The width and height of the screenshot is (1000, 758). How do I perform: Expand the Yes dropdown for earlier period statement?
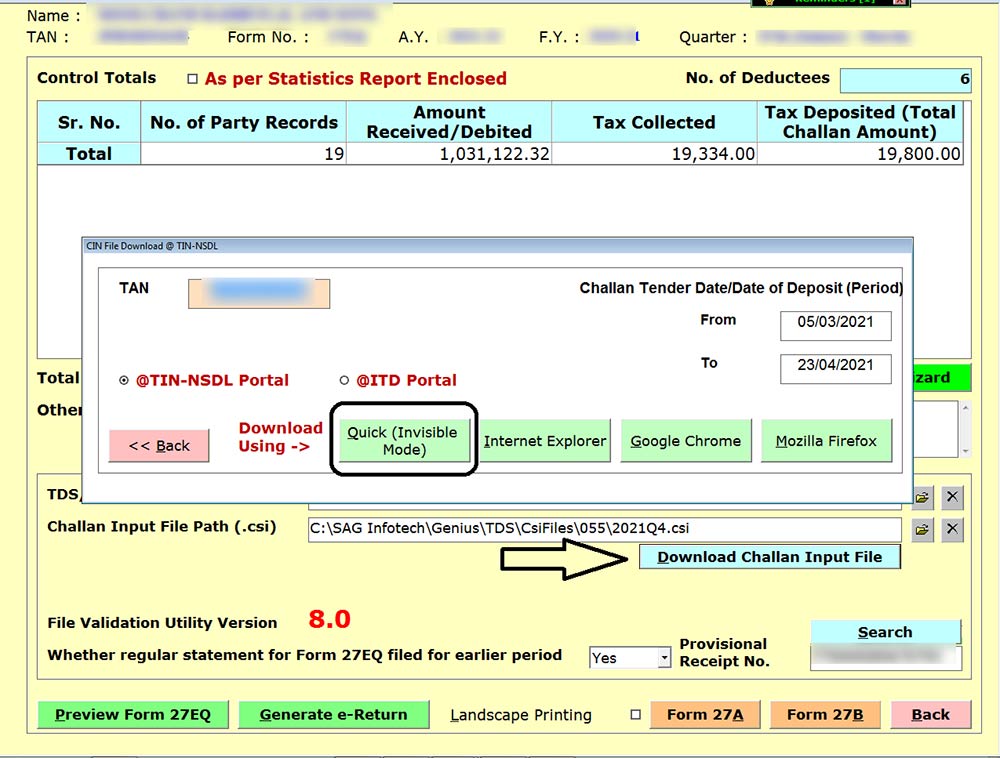[664, 658]
